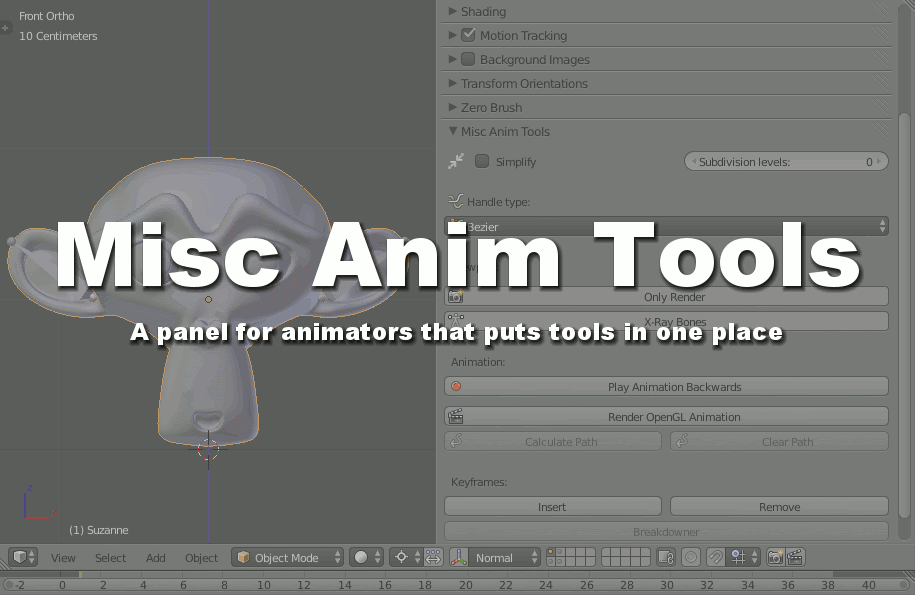The width and height of the screenshot is (915, 595).
Task: Open the Normal transform orientation dropdown
Action: (x=505, y=557)
